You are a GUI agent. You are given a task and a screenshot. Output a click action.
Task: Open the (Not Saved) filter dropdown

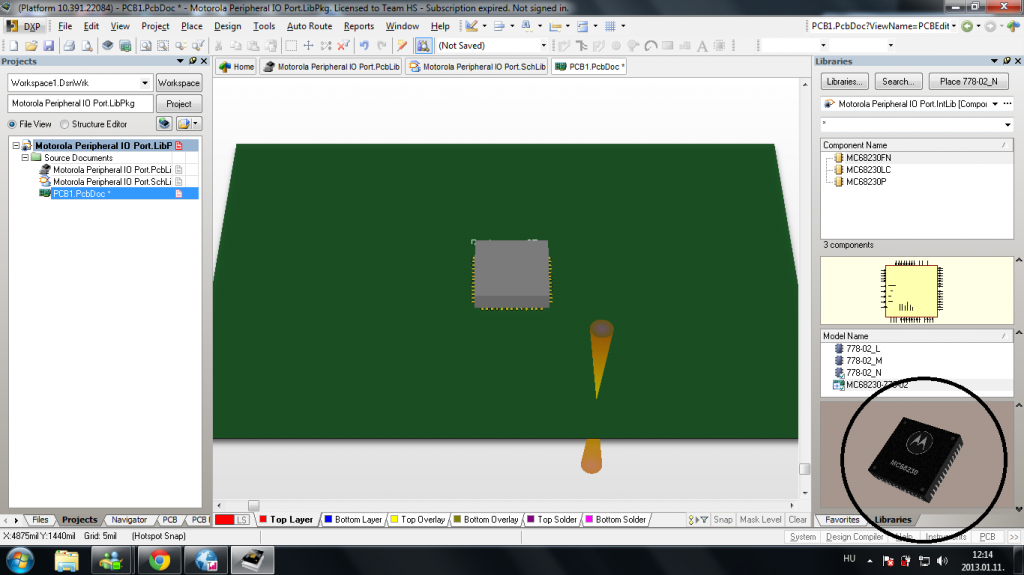point(543,46)
